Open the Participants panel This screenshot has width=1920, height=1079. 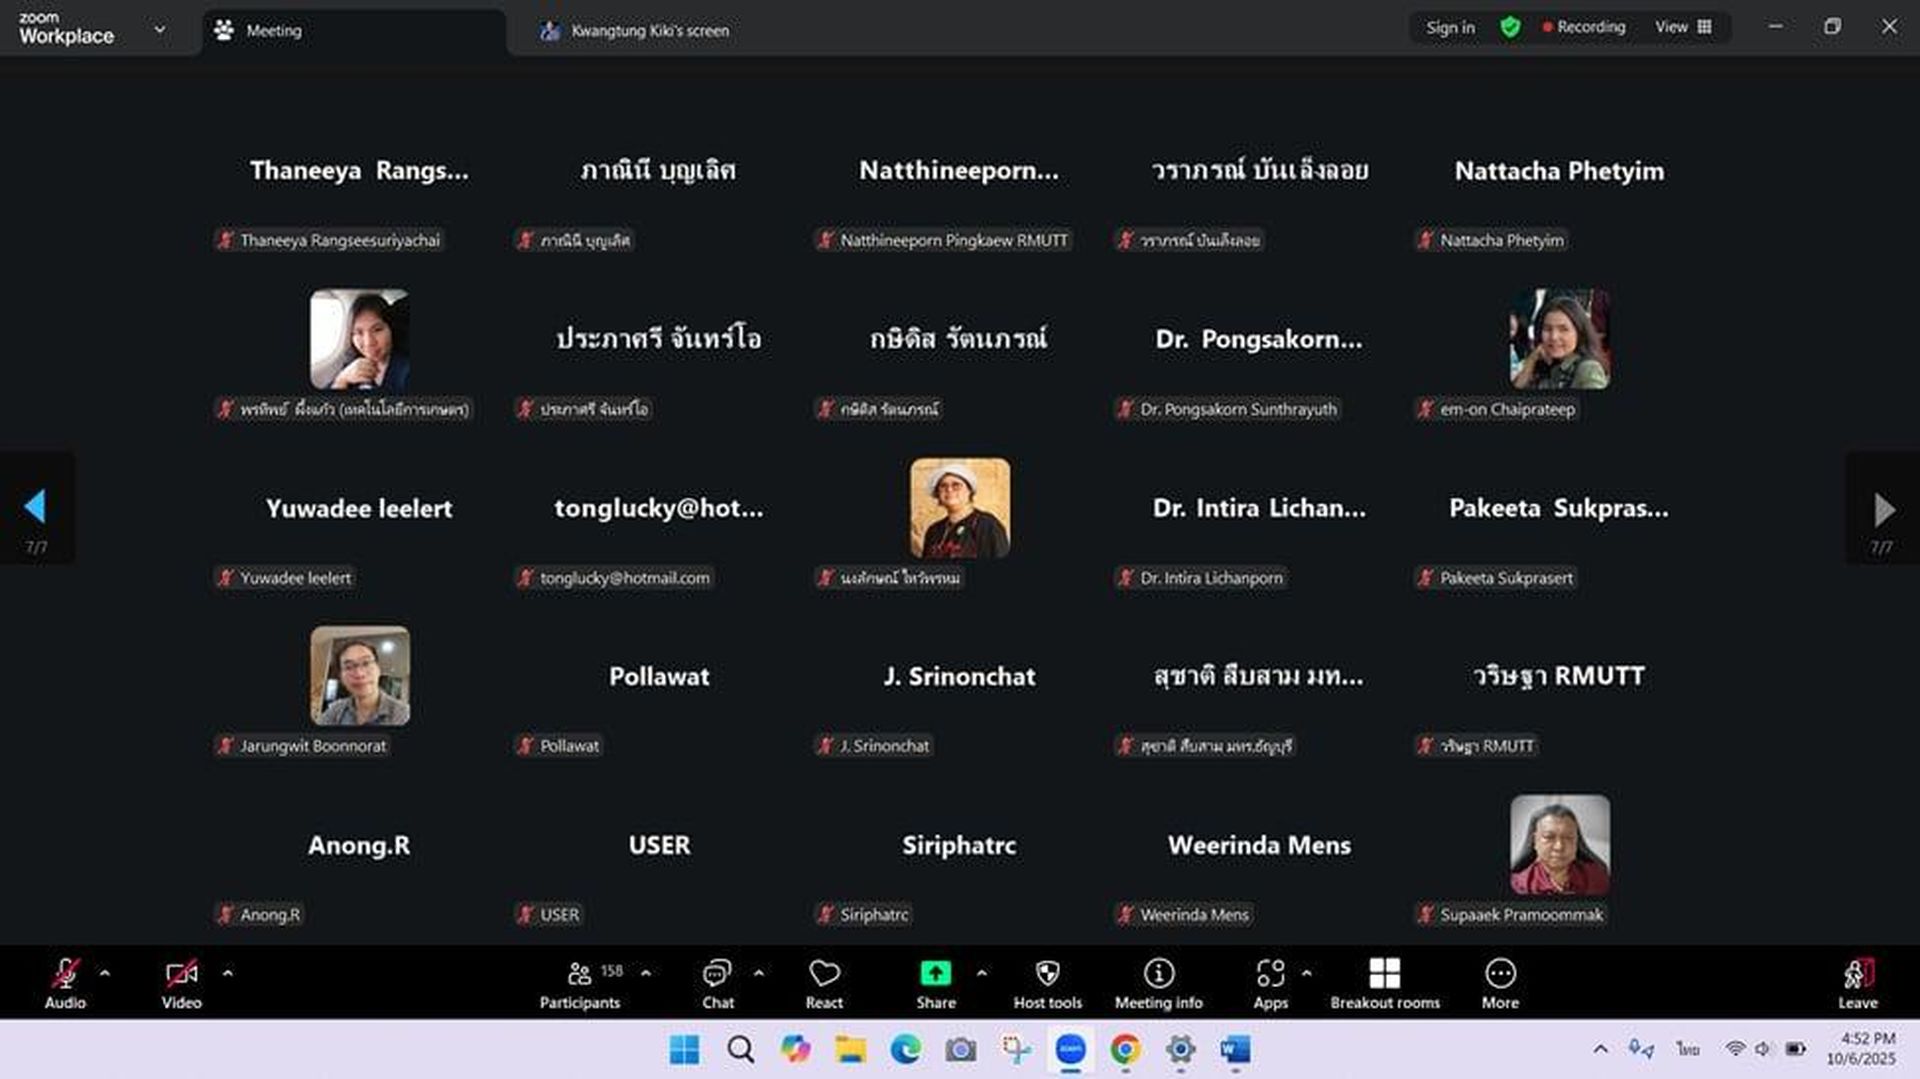pos(580,983)
